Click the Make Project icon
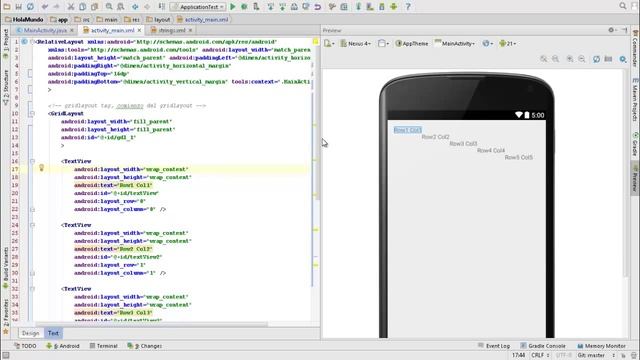640x360 pixels. pyautogui.click(x=162, y=7)
